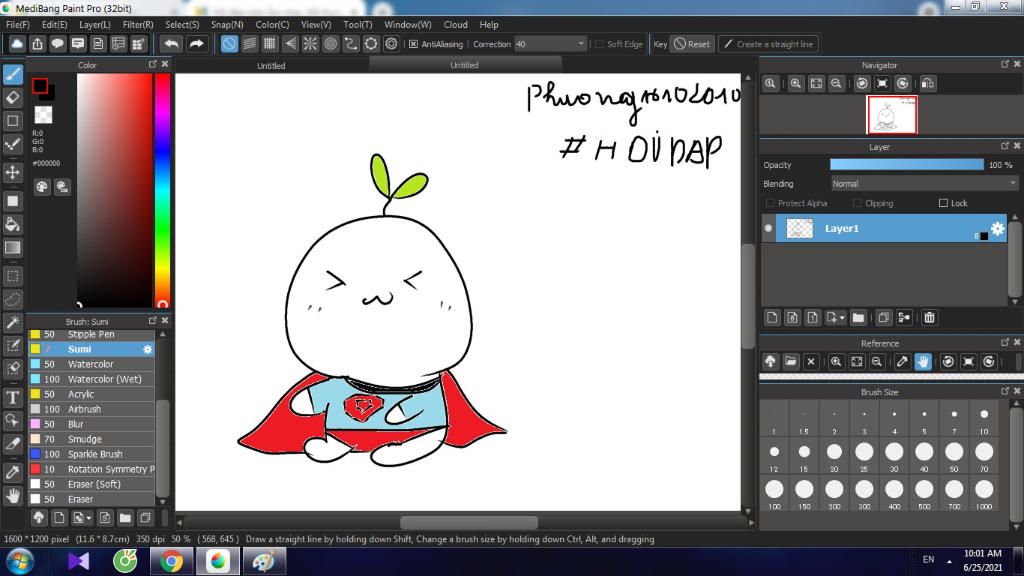The image size is (1024, 576).
Task: Click the Redo arrow in toolbar
Action: click(x=196, y=44)
